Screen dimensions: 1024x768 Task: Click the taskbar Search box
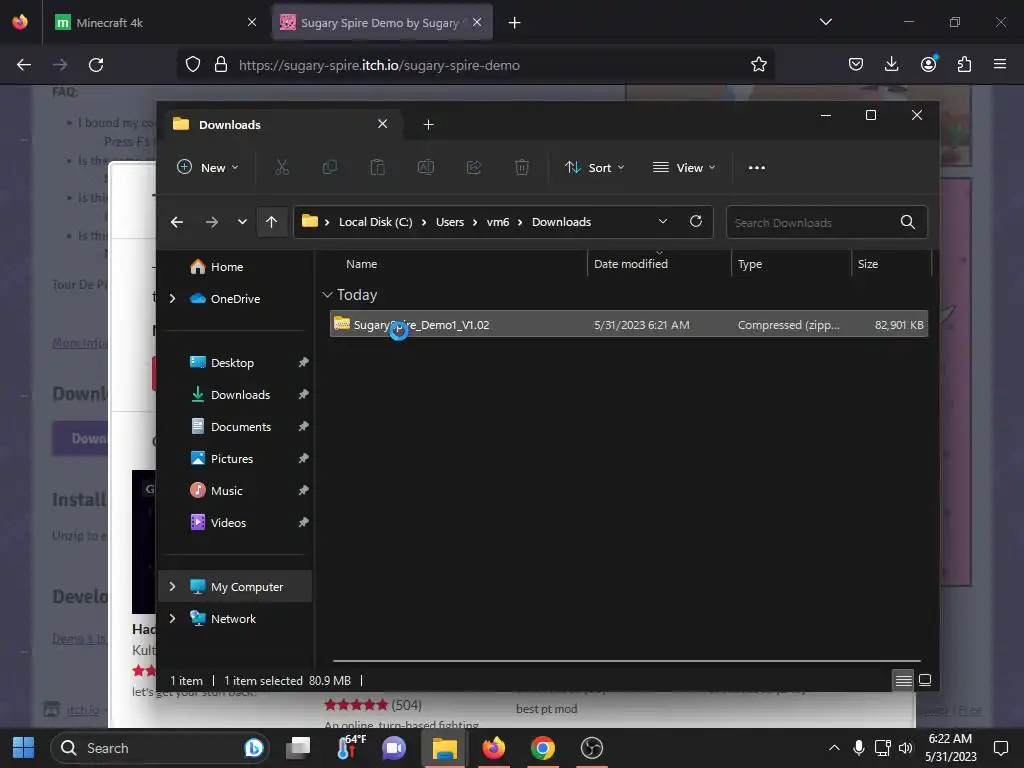coord(159,748)
